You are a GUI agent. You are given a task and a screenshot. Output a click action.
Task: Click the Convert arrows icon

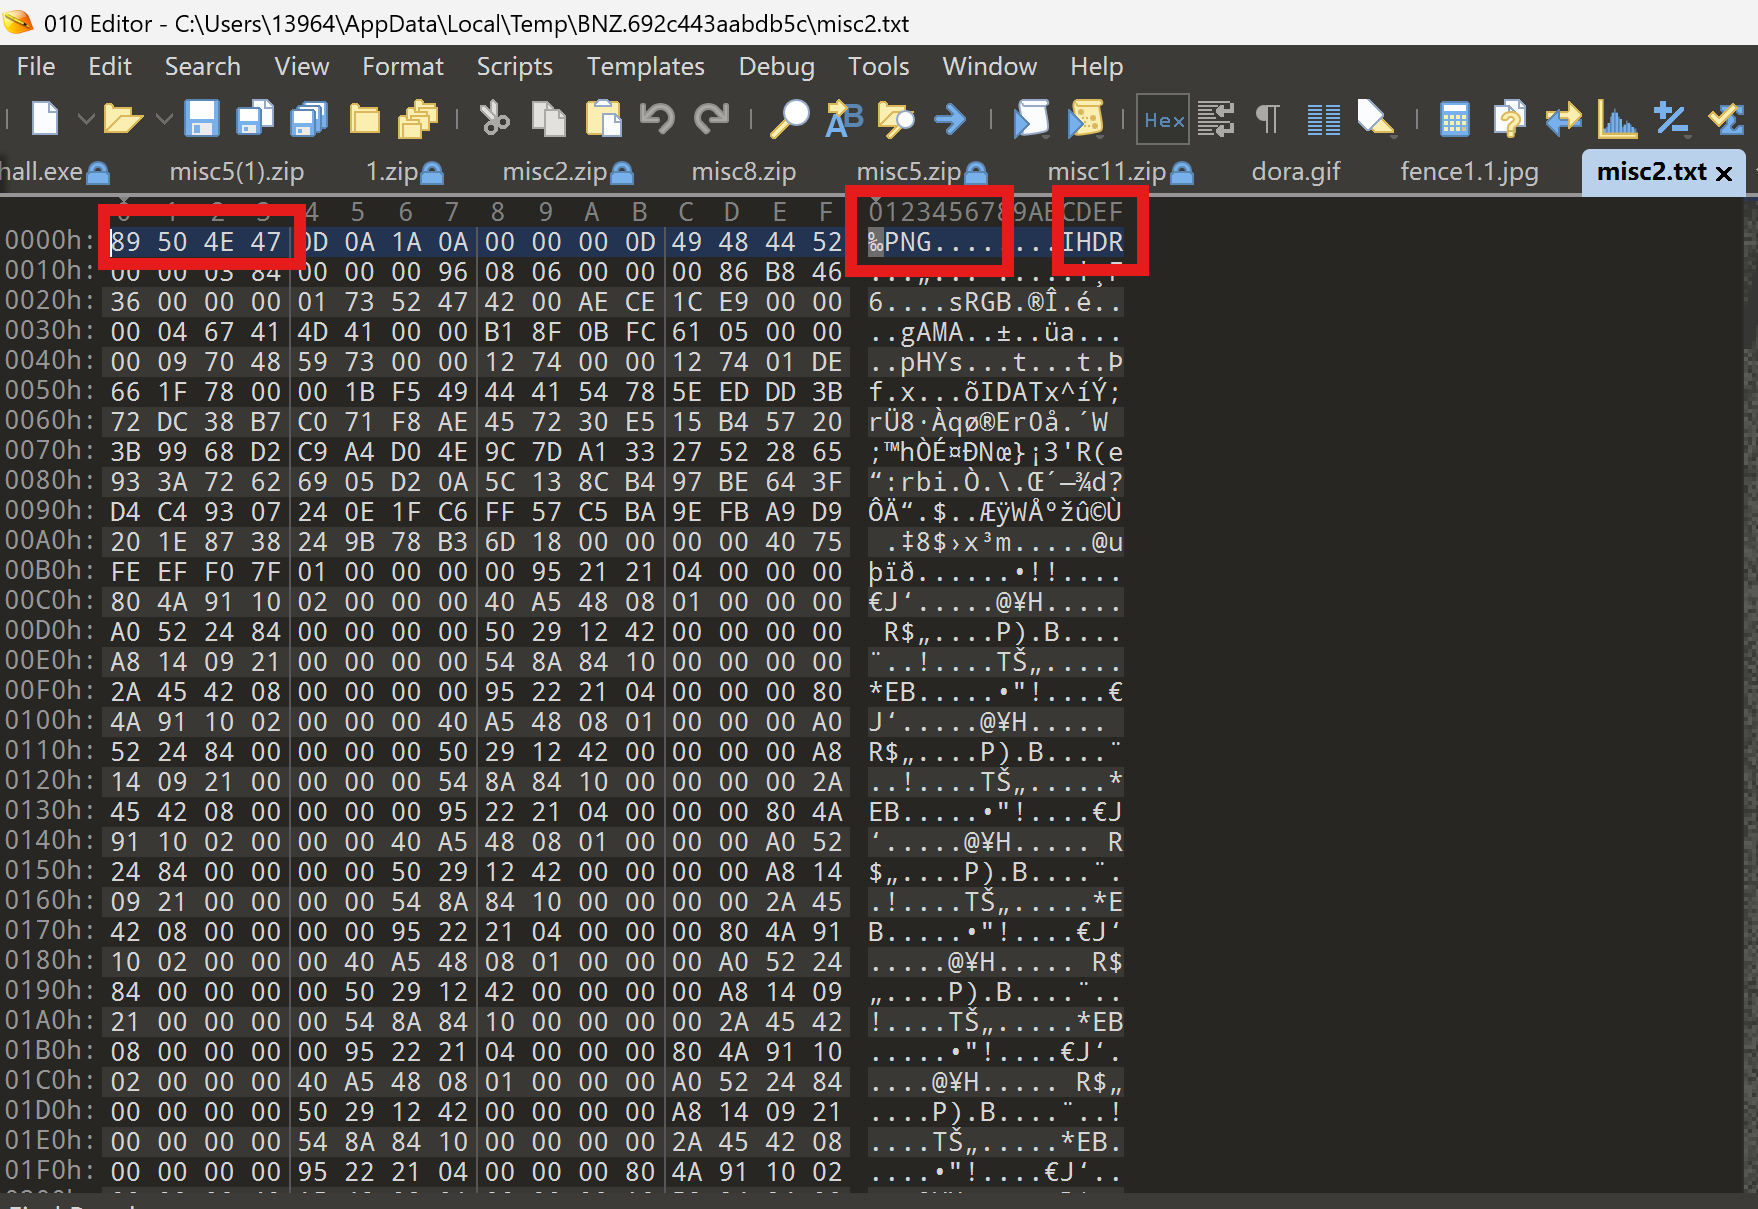1563,119
